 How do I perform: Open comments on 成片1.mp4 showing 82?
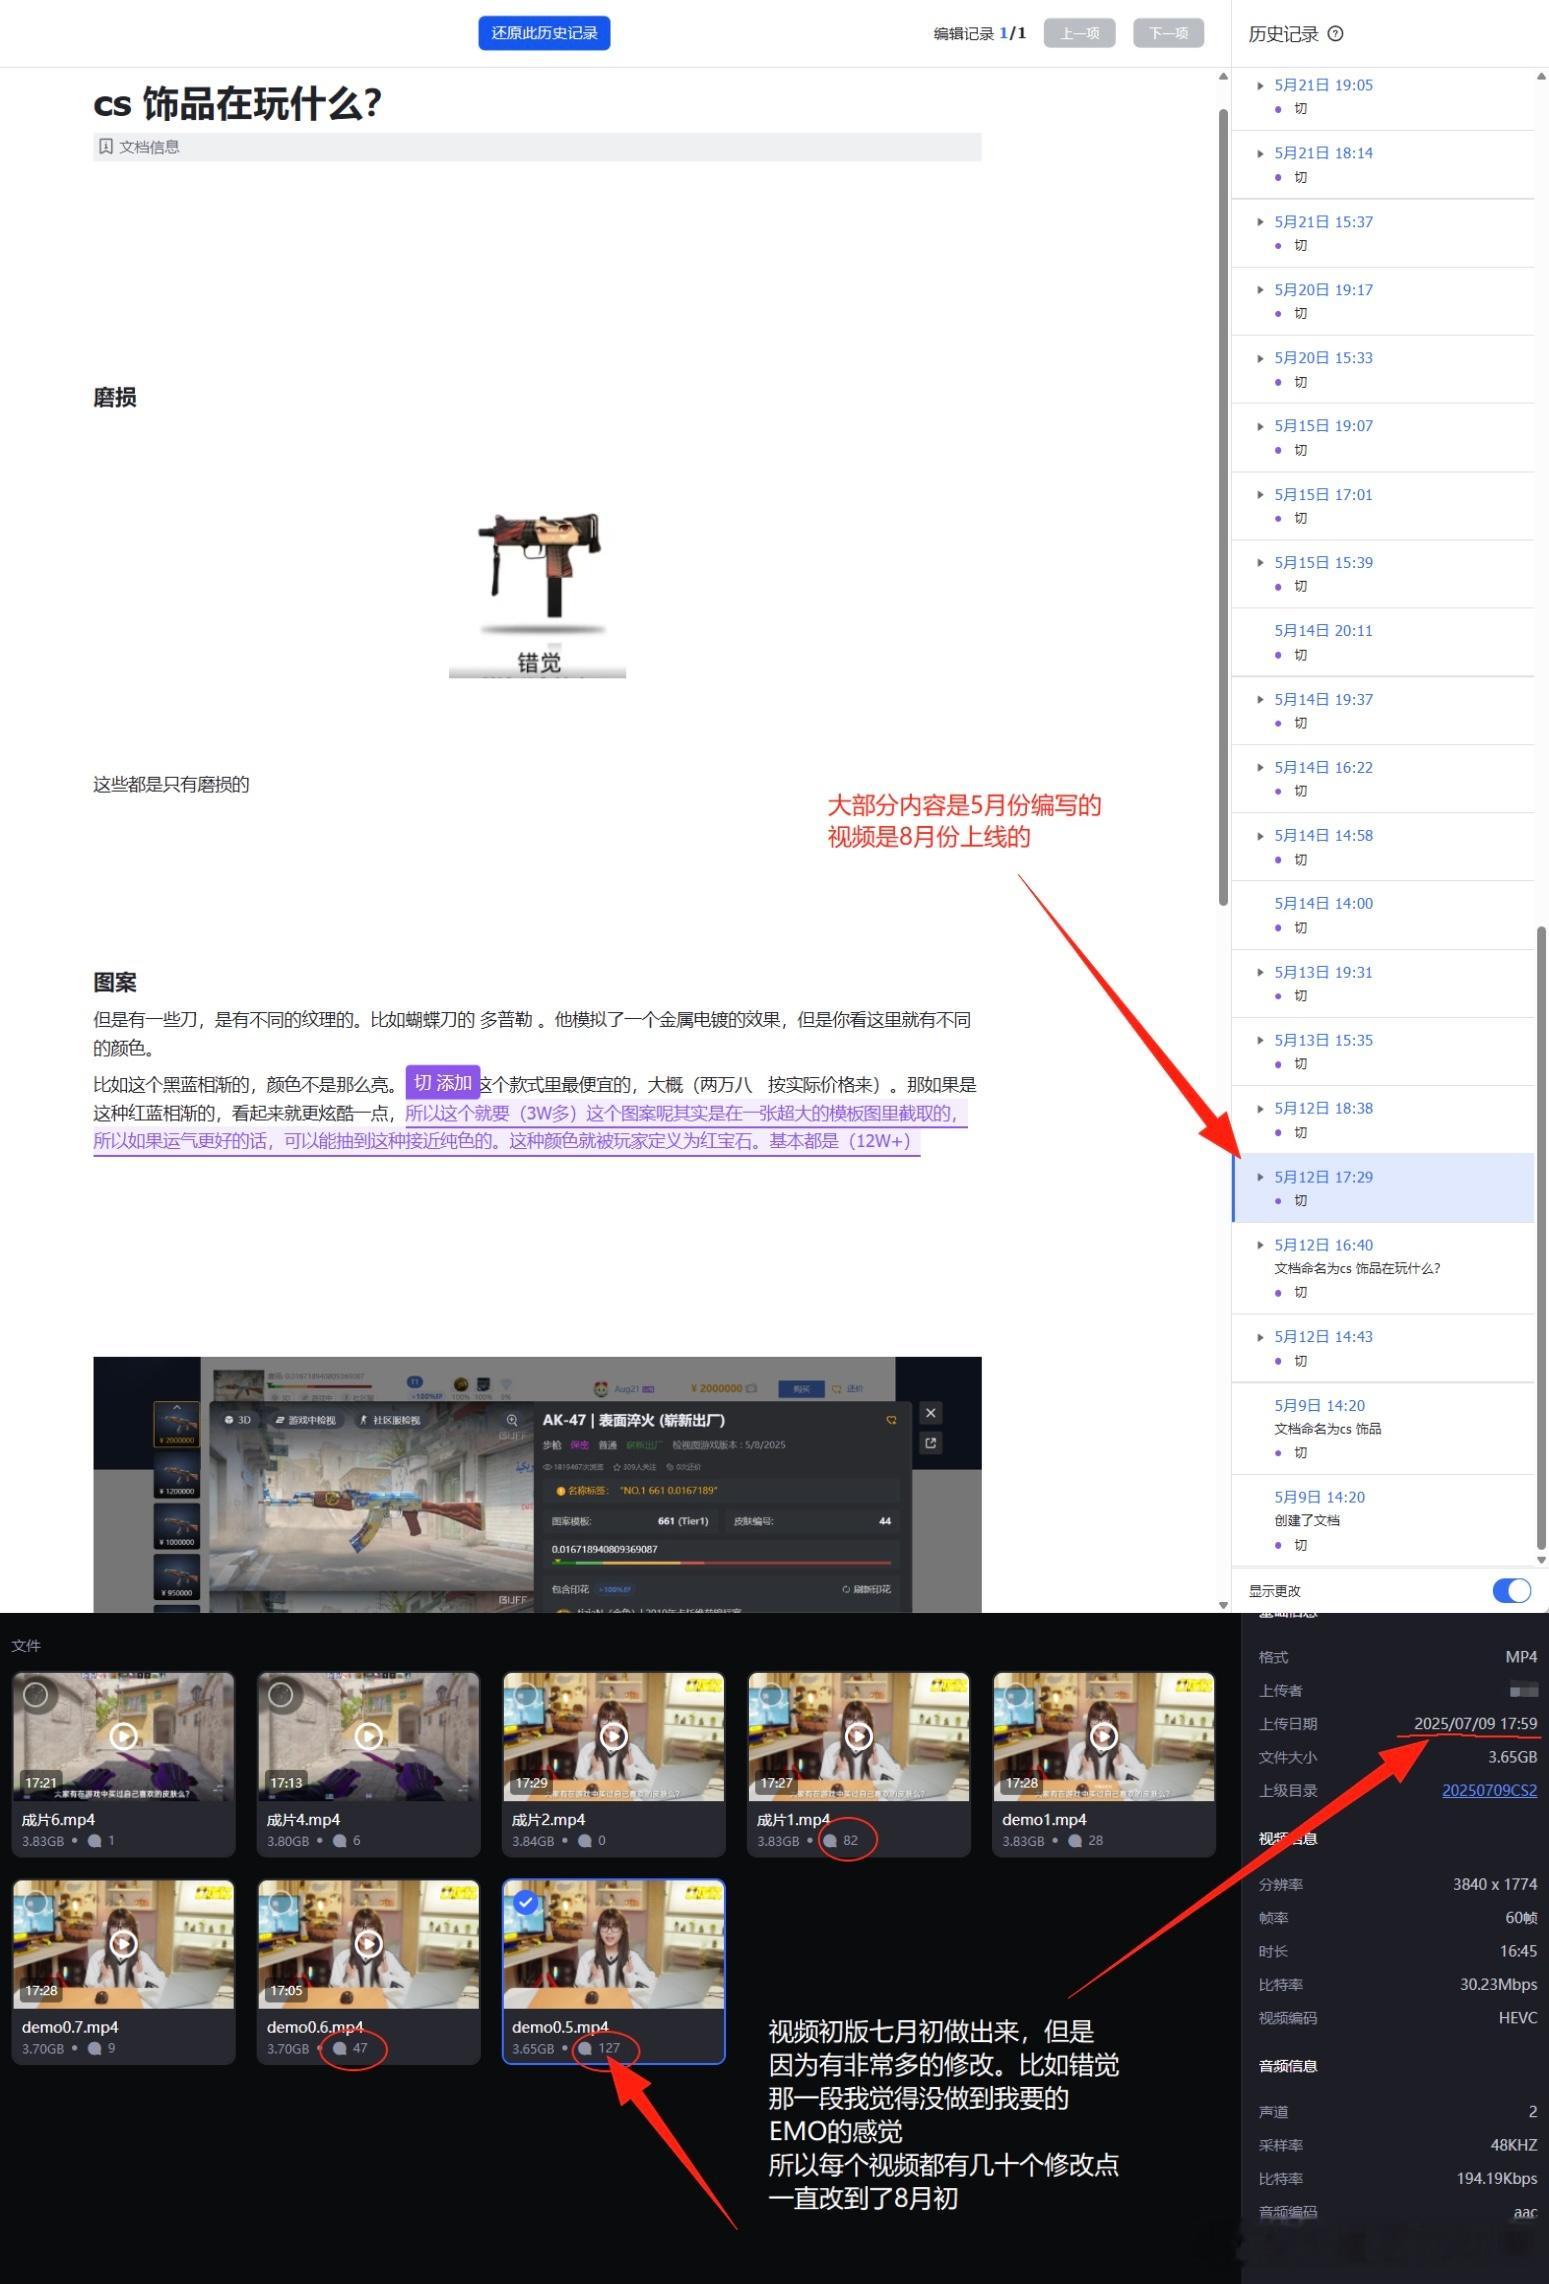(x=840, y=1840)
